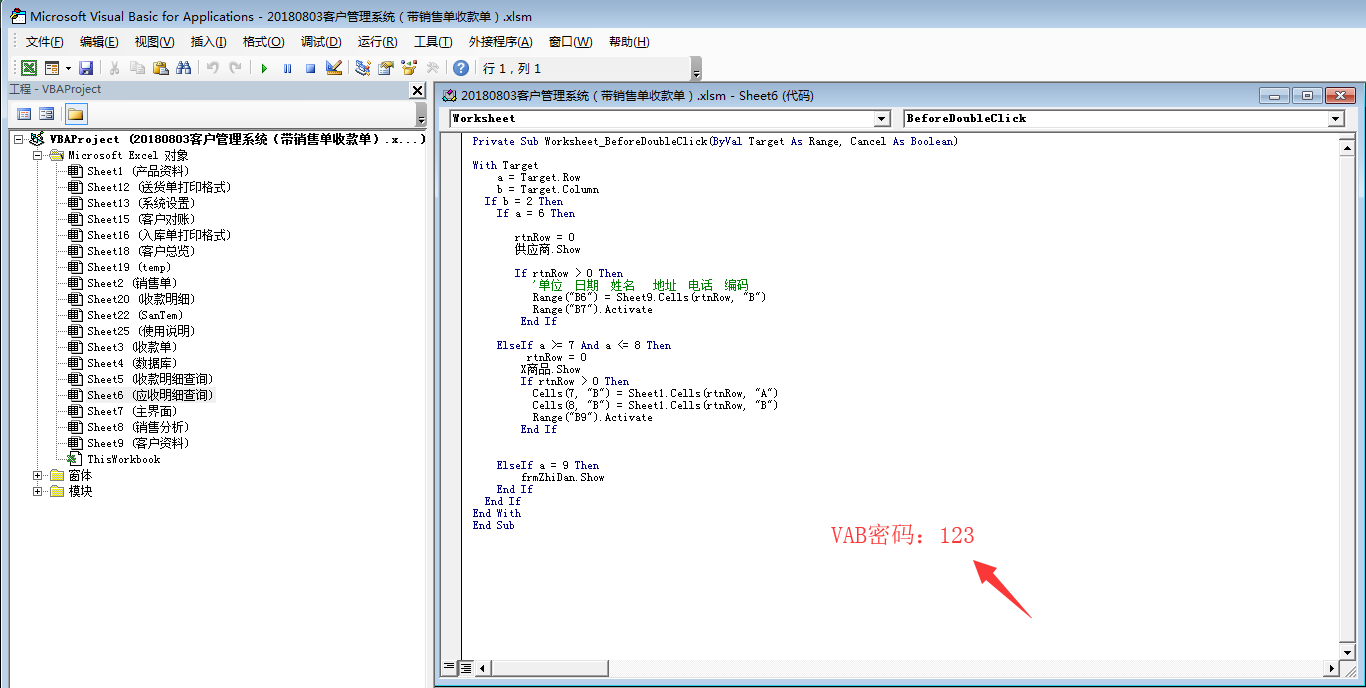Open the 外接程序(A) menu
Screen dimensions: 1366x688
point(501,42)
